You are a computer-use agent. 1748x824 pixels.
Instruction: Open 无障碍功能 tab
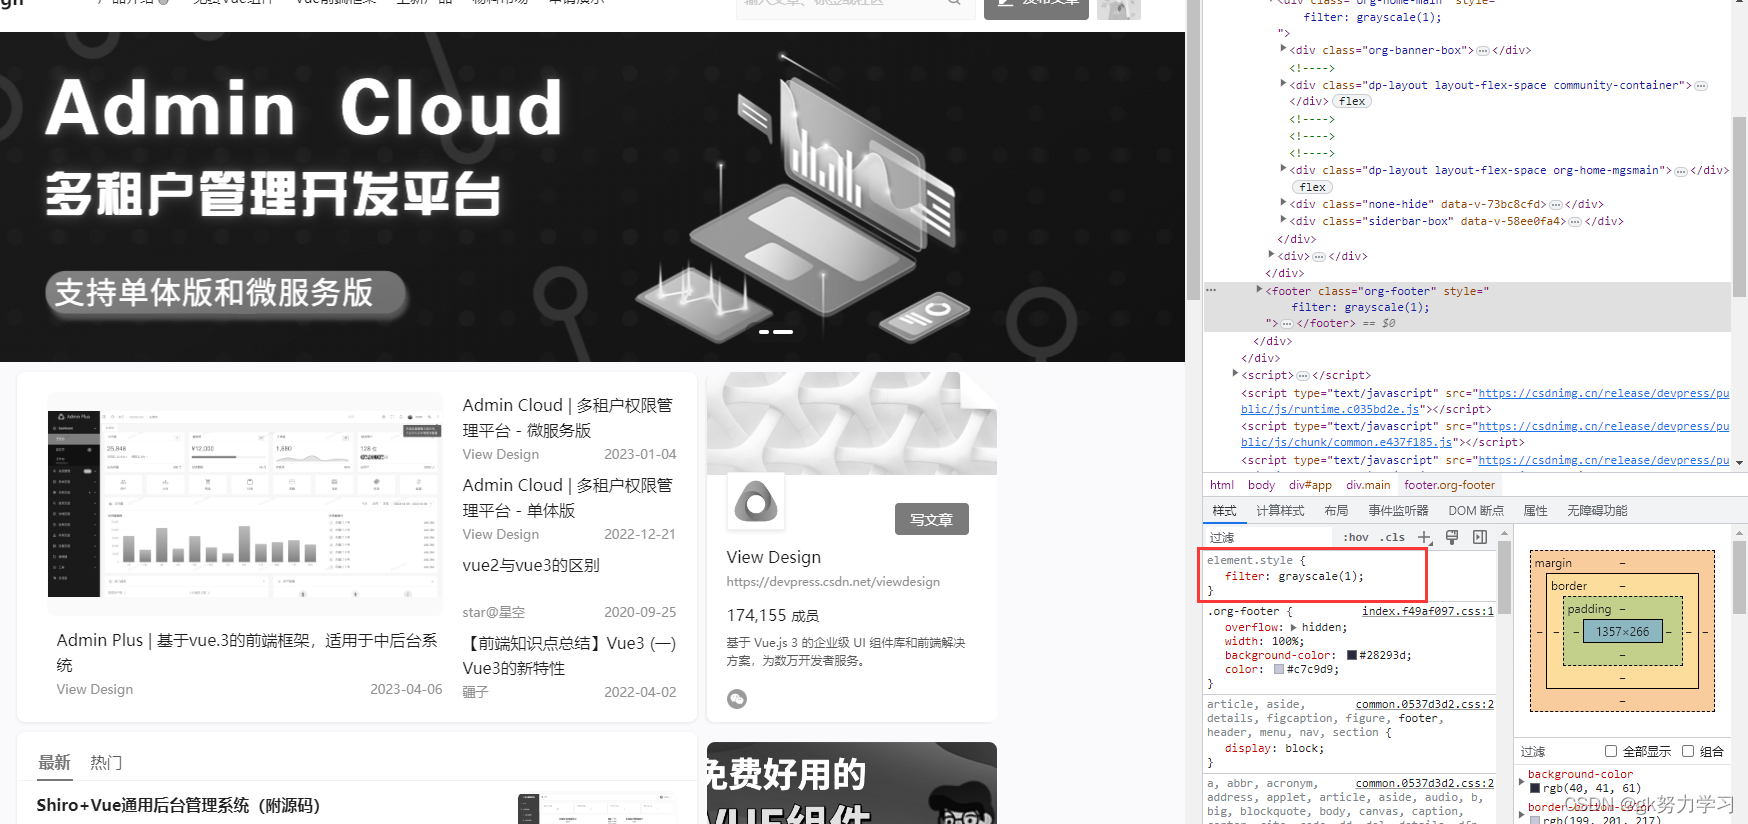pyautogui.click(x=1597, y=510)
